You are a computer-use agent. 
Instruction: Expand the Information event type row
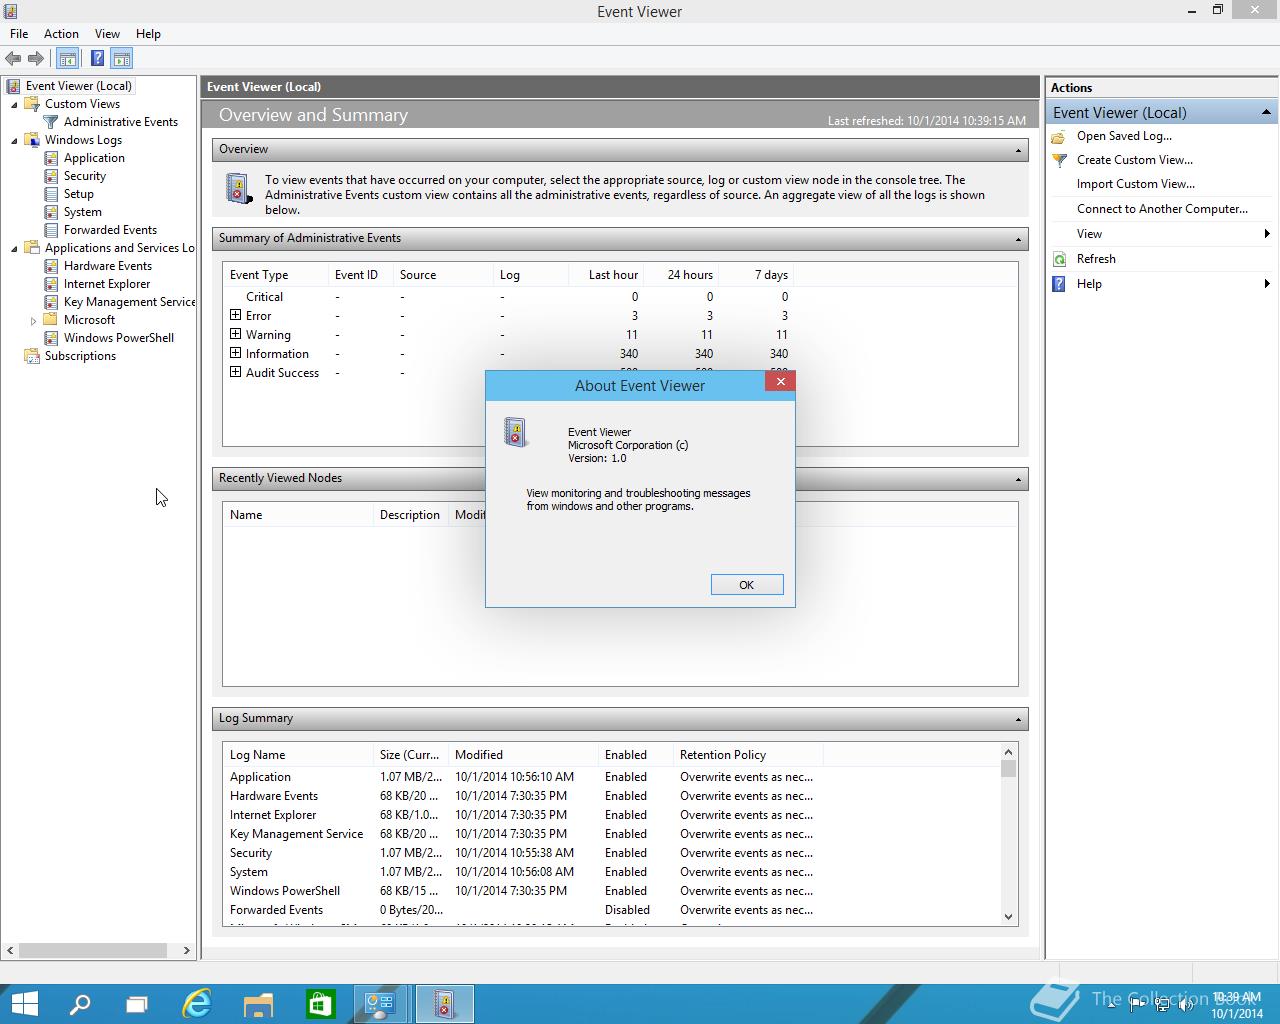235,353
